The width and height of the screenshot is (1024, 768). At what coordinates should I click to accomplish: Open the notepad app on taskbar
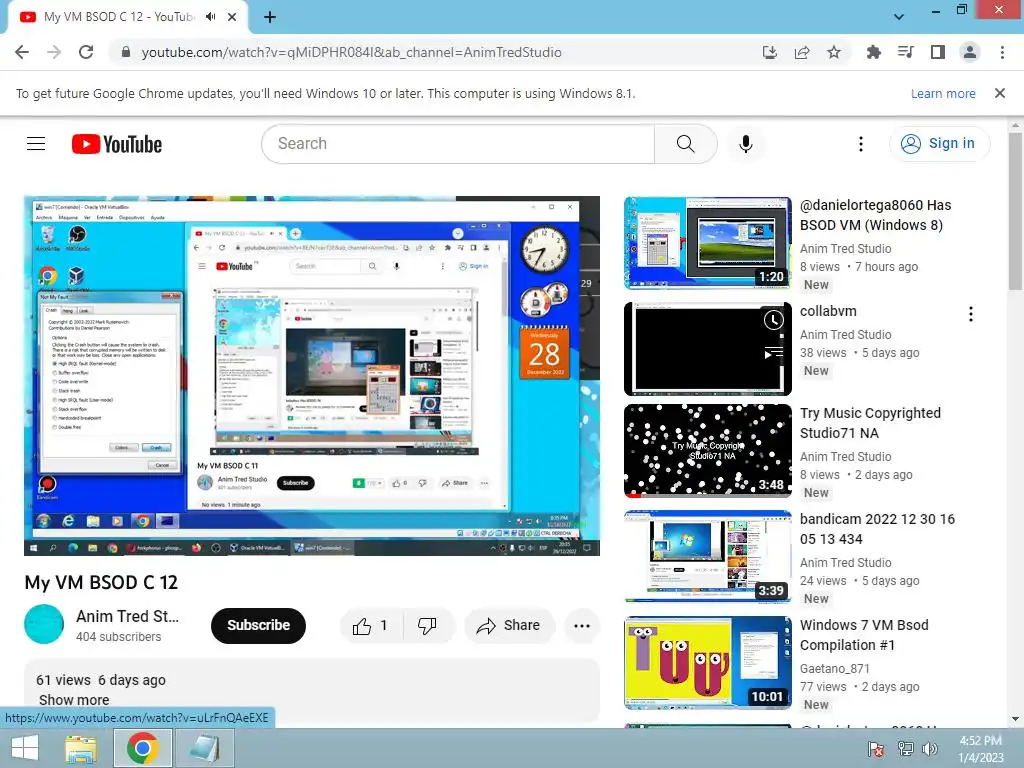coord(205,748)
